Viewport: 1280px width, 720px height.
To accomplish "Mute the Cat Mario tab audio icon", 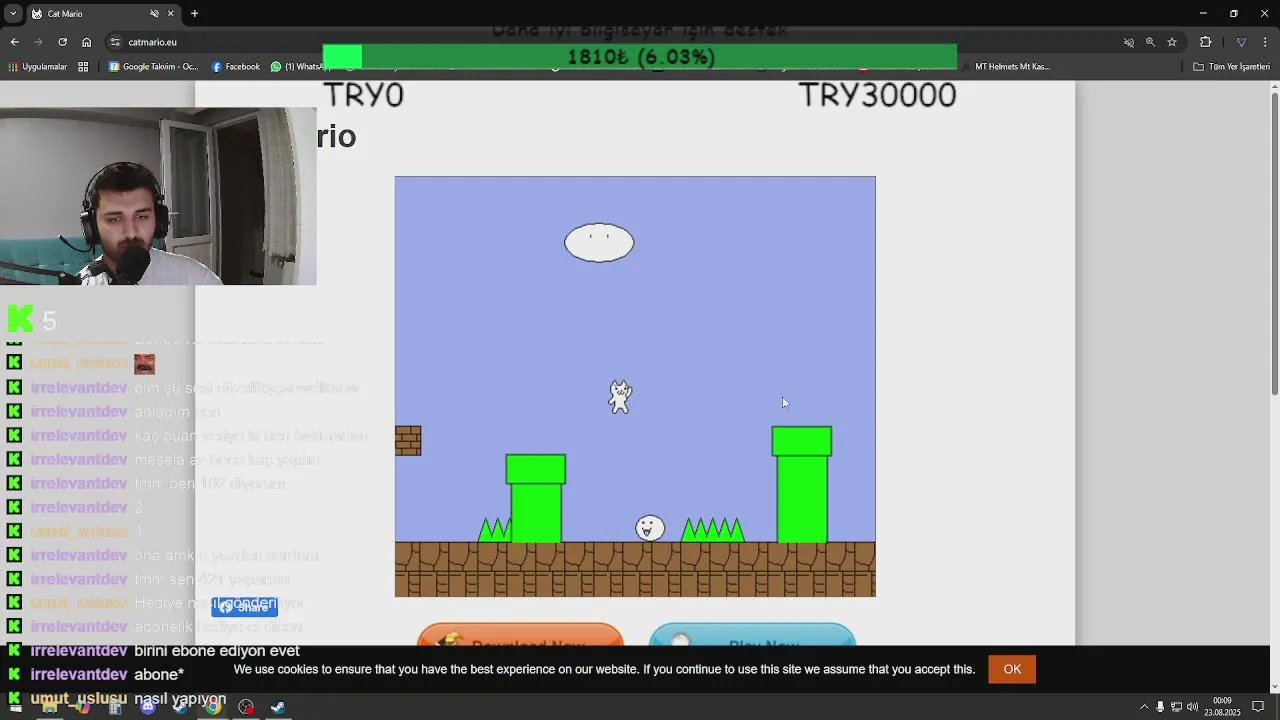I will click(x=154, y=14).
